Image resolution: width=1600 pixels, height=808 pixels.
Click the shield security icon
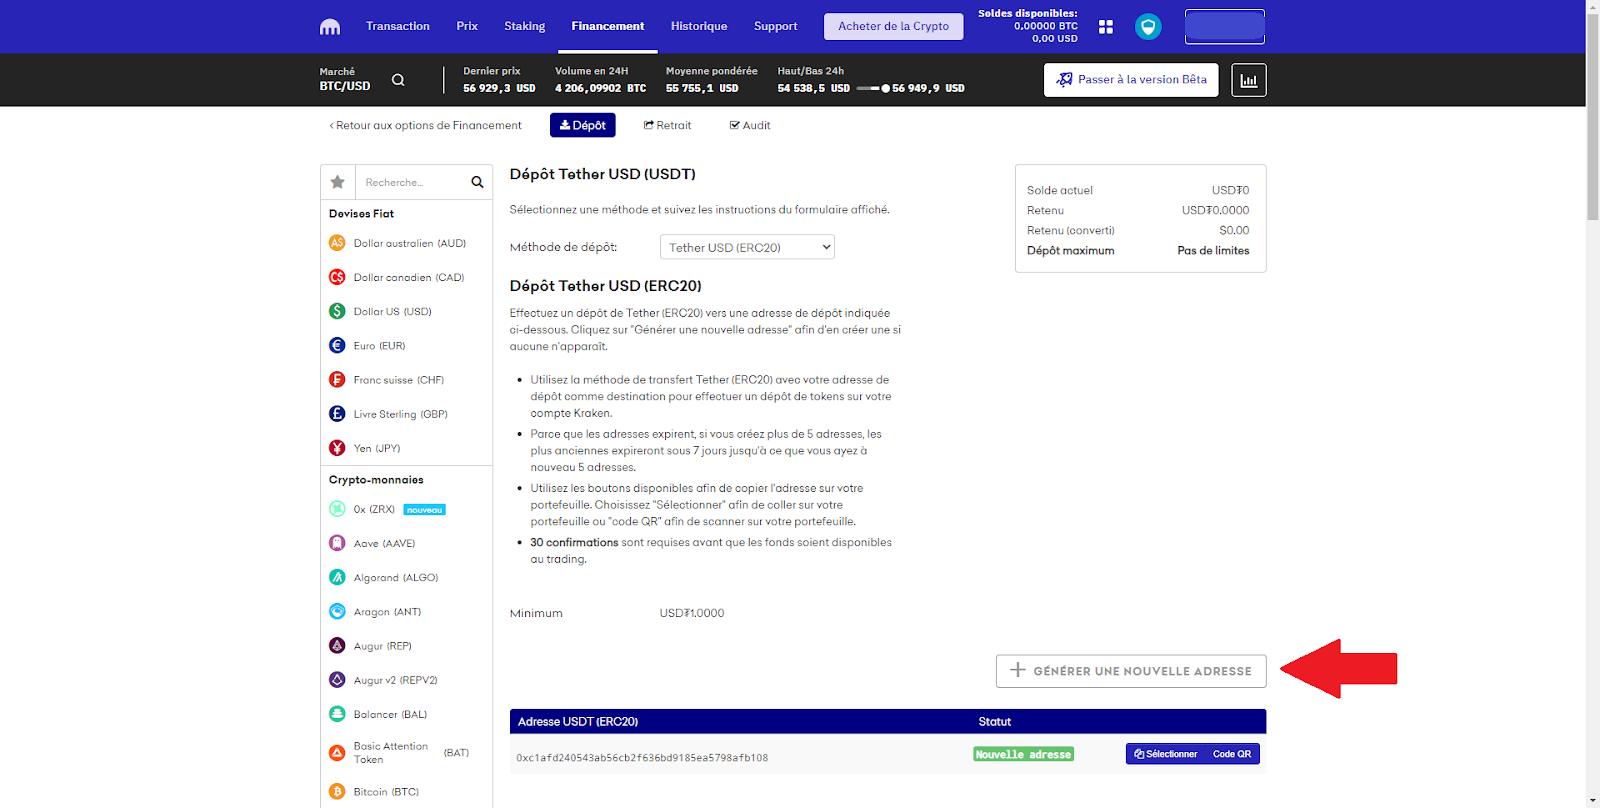pos(1148,27)
